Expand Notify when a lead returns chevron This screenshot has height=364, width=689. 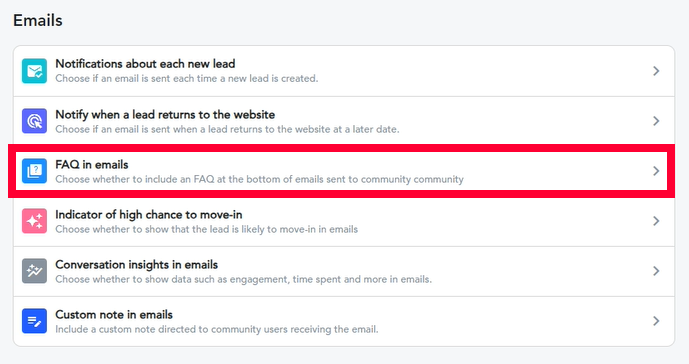coord(656,121)
